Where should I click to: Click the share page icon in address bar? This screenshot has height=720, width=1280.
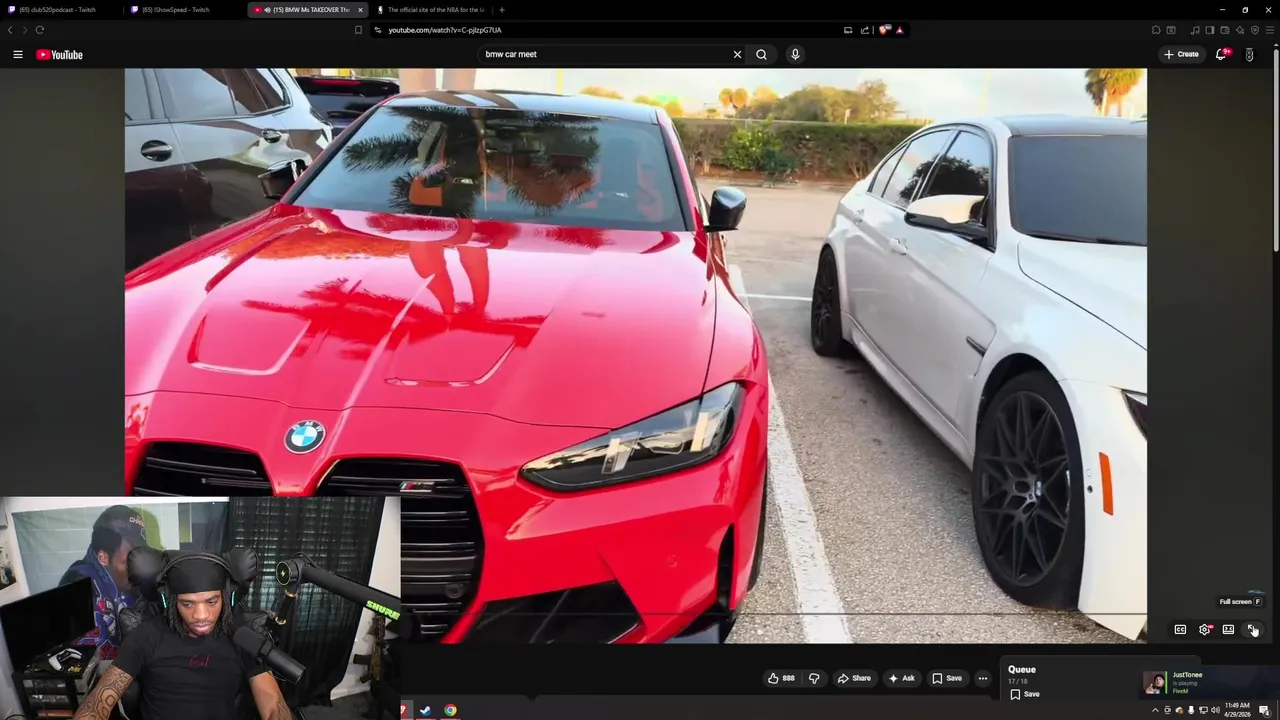click(865, 30)
